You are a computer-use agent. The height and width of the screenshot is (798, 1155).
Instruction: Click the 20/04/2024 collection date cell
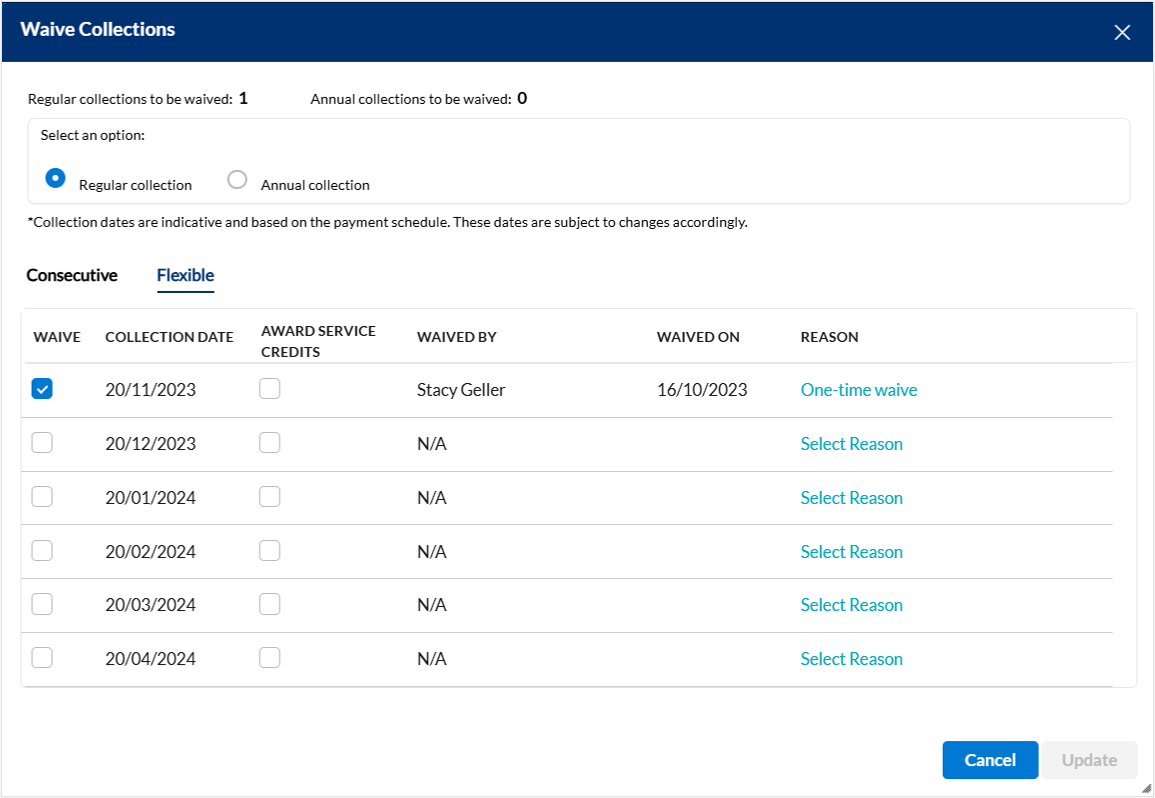pos(150,659)
